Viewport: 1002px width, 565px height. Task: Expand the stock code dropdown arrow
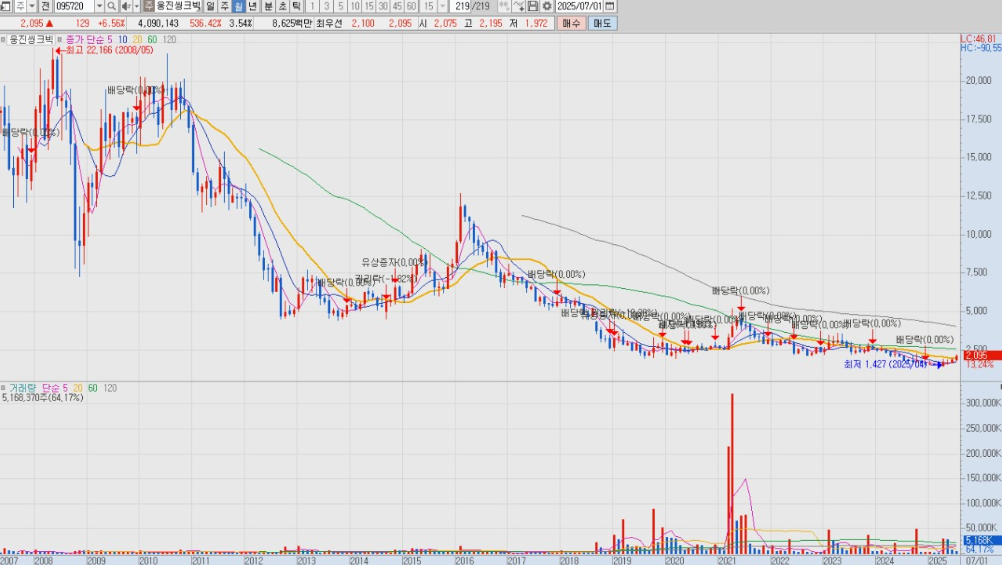[99, 6]
